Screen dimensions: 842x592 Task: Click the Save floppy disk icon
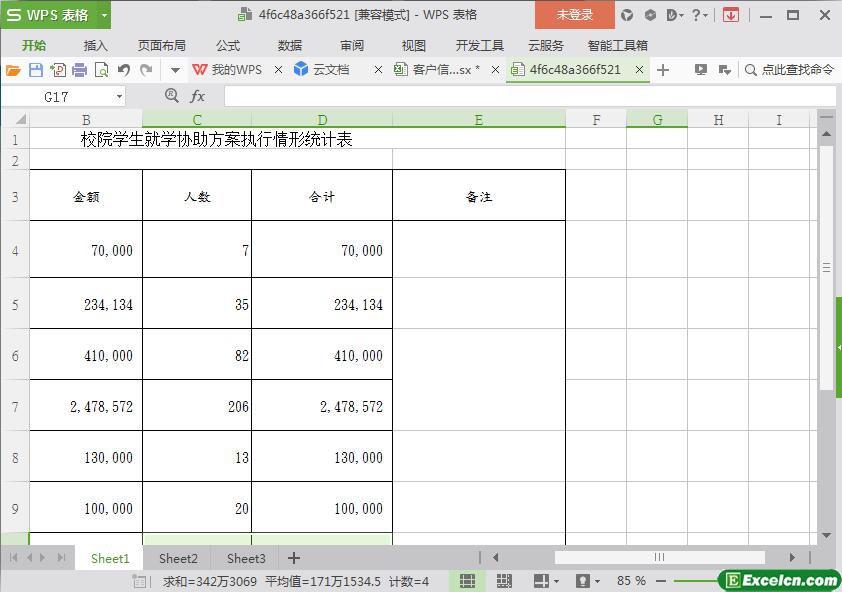coord(35,70)
